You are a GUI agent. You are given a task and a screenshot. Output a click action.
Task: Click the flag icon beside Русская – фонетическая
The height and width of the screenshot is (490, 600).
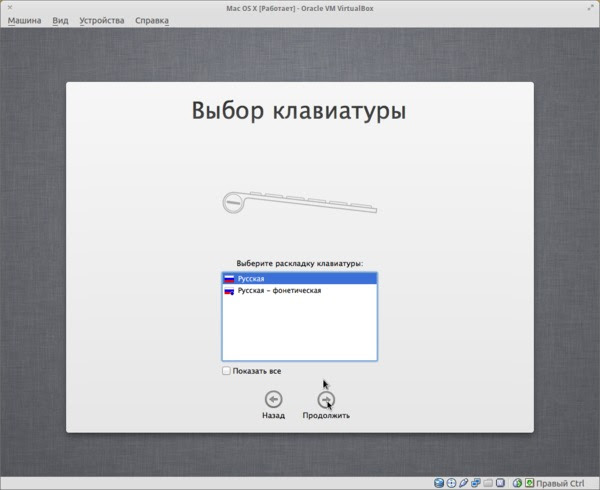(229, 291)
